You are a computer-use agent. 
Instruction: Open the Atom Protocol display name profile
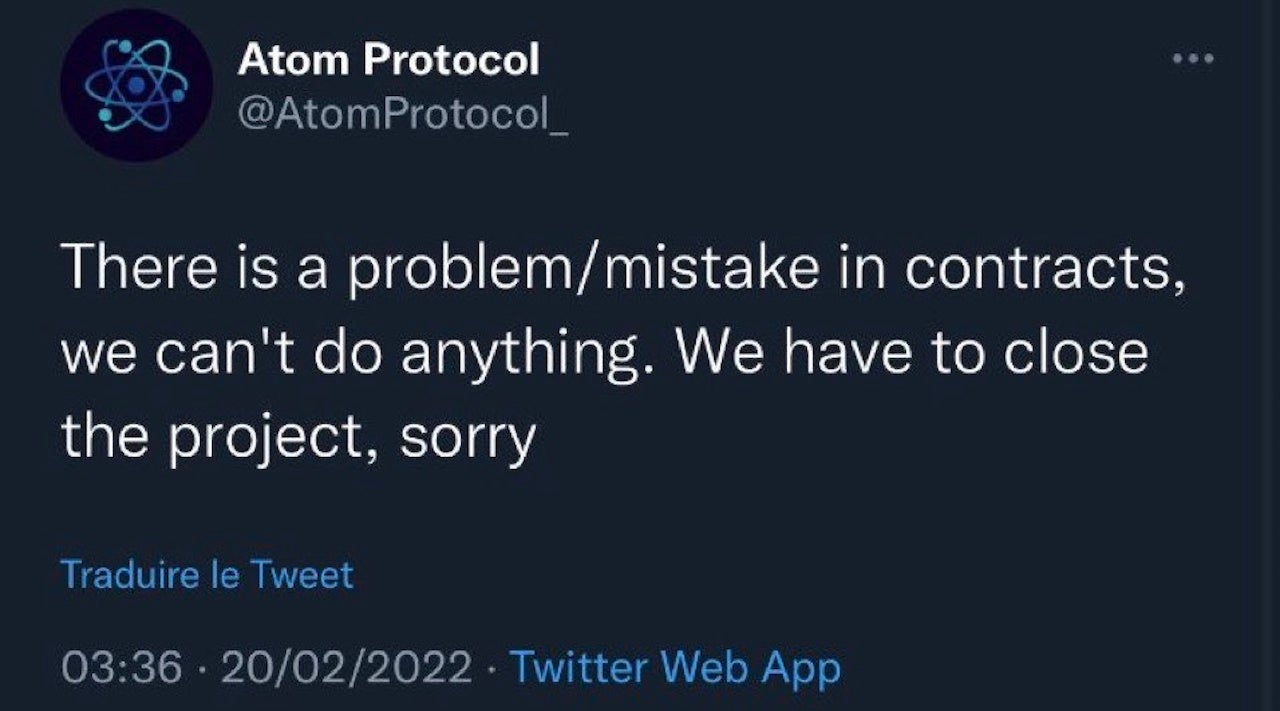[388, 60]
